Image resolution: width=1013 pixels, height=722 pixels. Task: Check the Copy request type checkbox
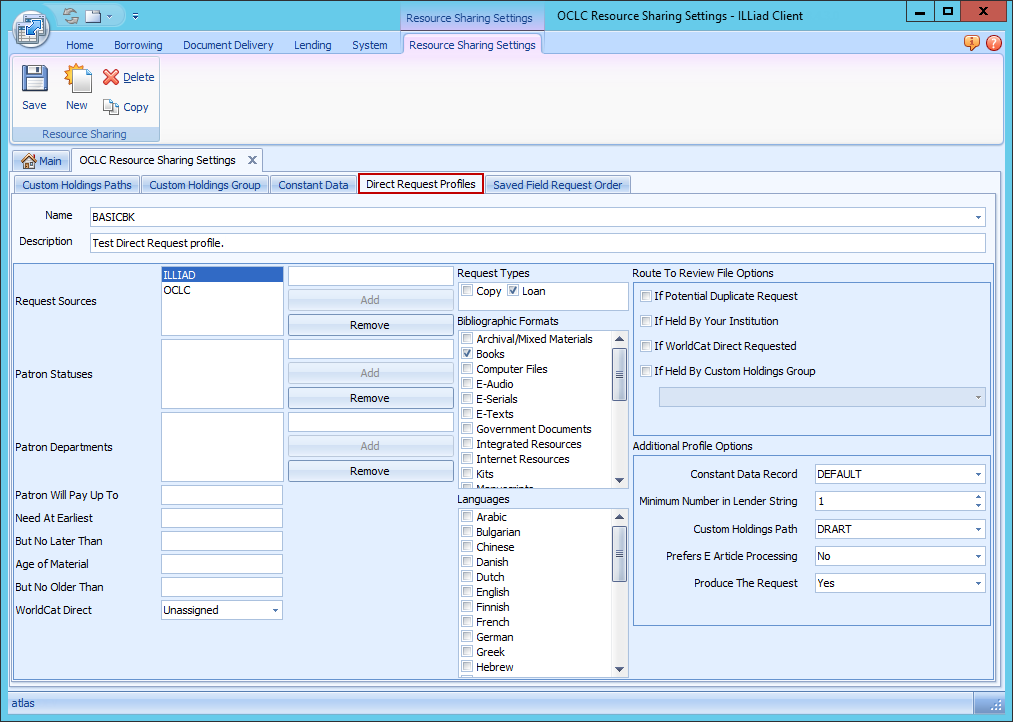[x=467, y=291]
